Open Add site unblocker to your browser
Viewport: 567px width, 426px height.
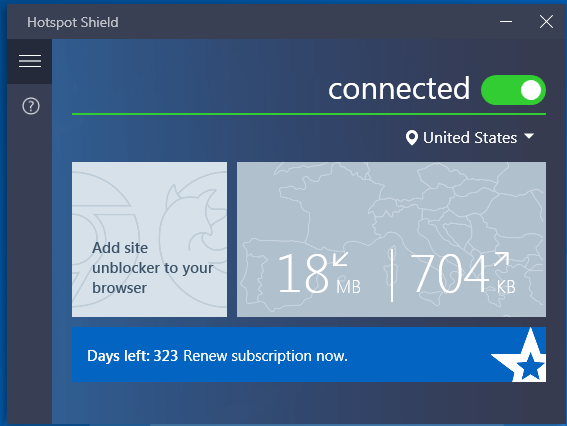tap(149, 239)
